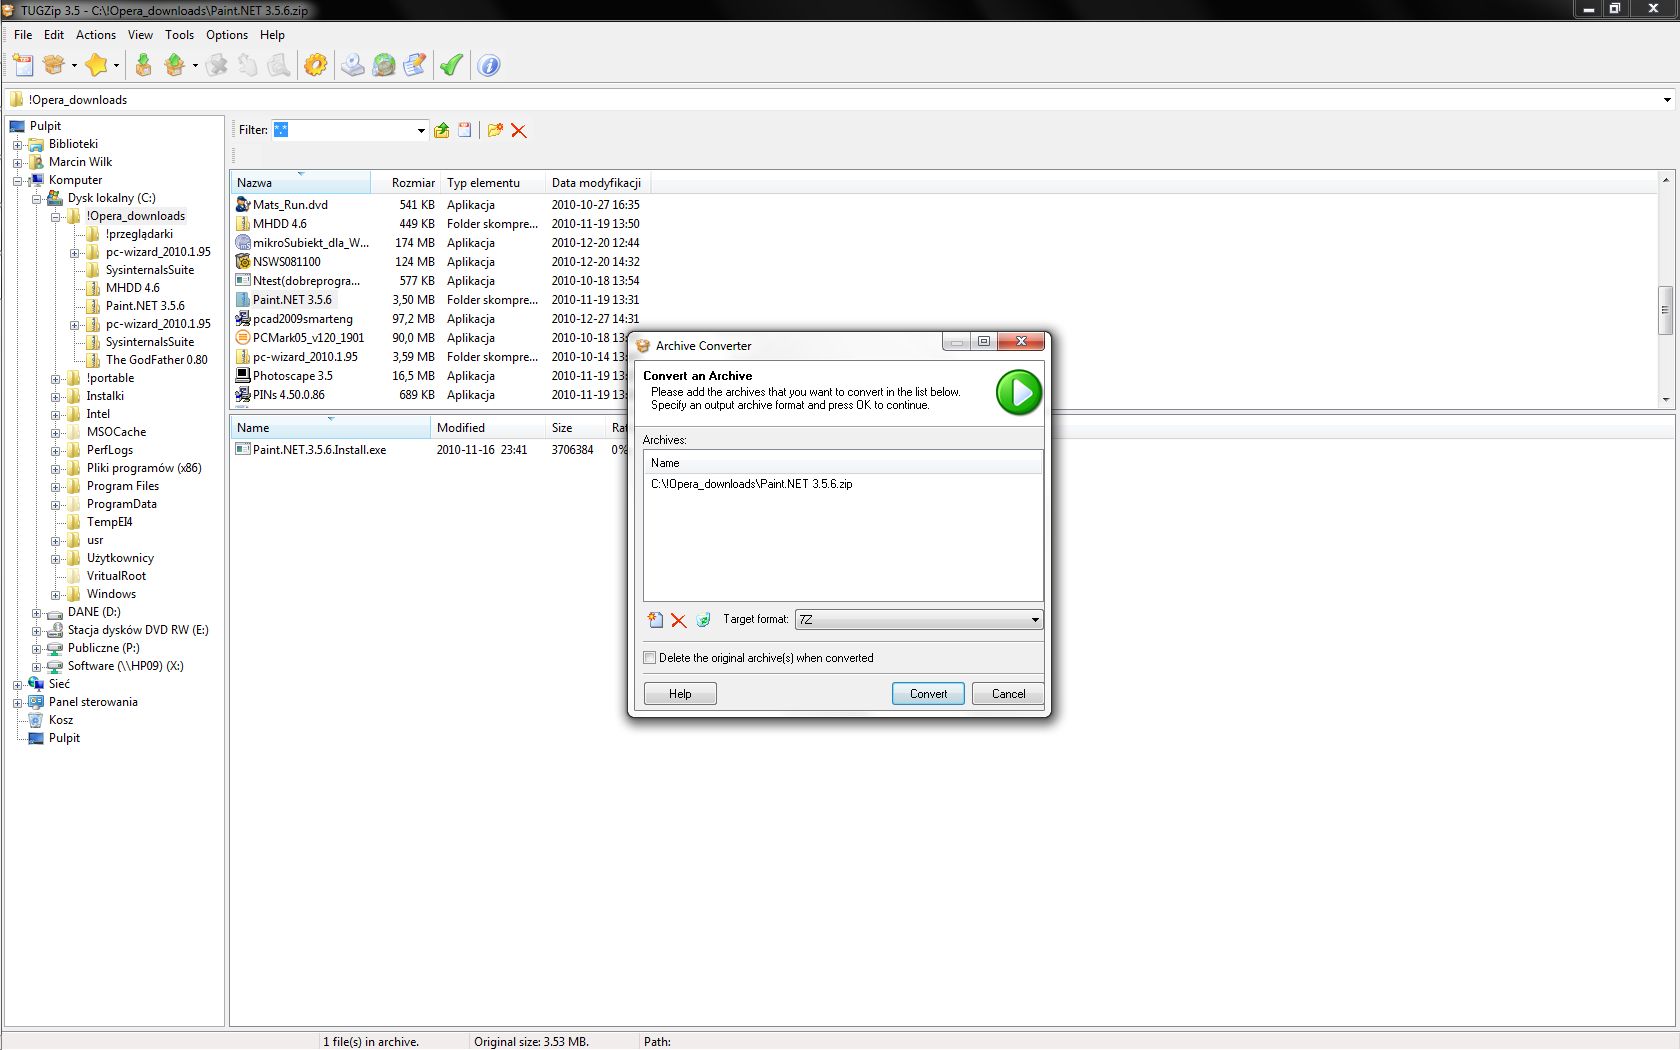This screenshot has width=1680, height=1050.
Task: Open the dropdown arrow next to Extract icon
Action: (195, 66)
